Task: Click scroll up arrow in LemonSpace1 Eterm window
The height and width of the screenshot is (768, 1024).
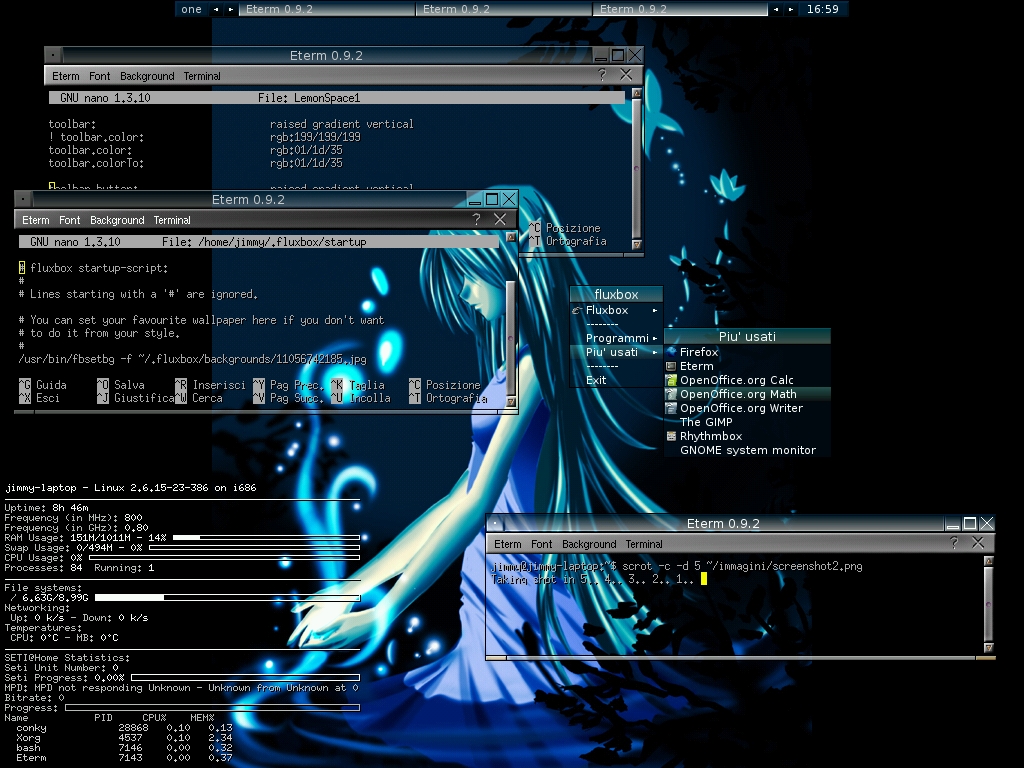Action: (x=636, y=93)
